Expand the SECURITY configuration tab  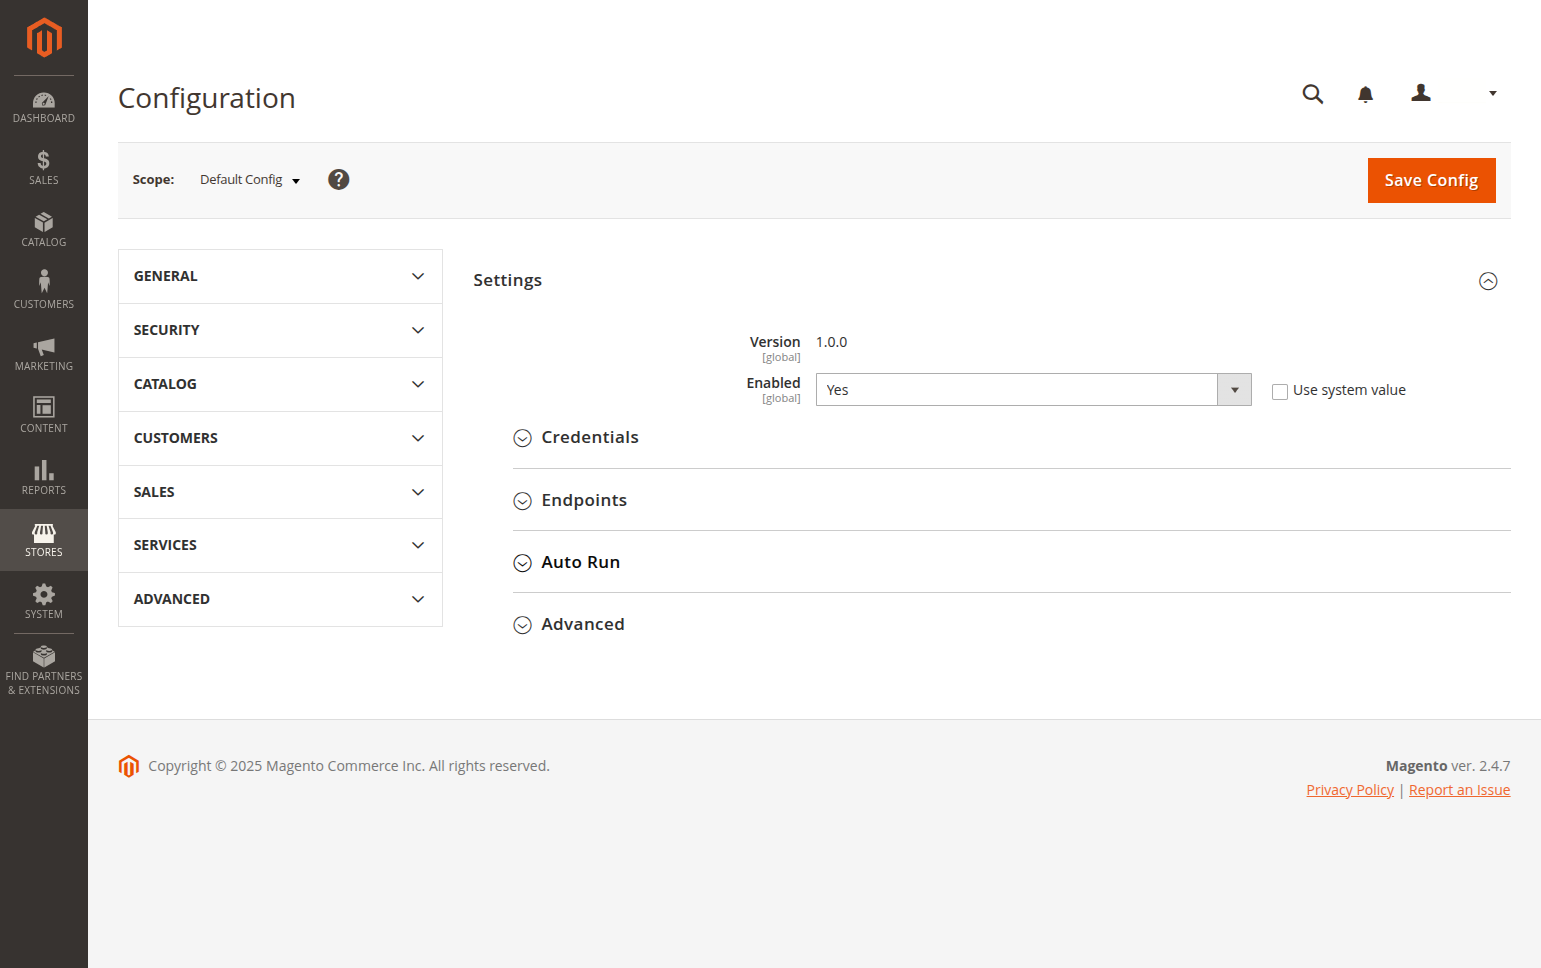[x=280, y=330]
